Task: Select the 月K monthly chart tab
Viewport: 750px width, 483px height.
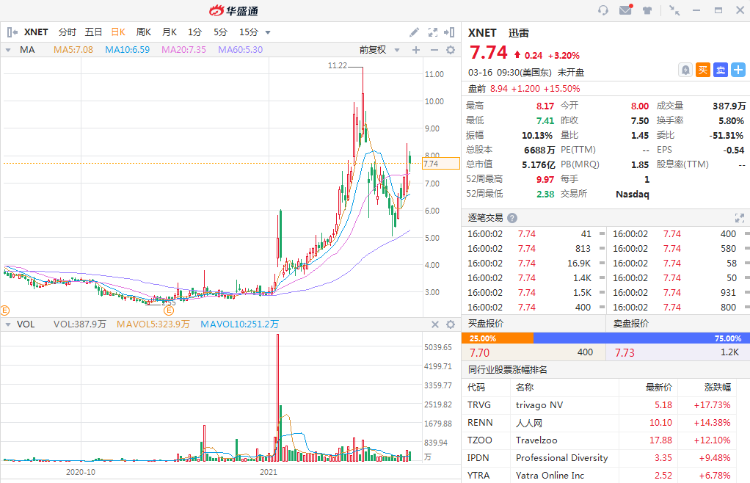Action: tap(169, 32)
